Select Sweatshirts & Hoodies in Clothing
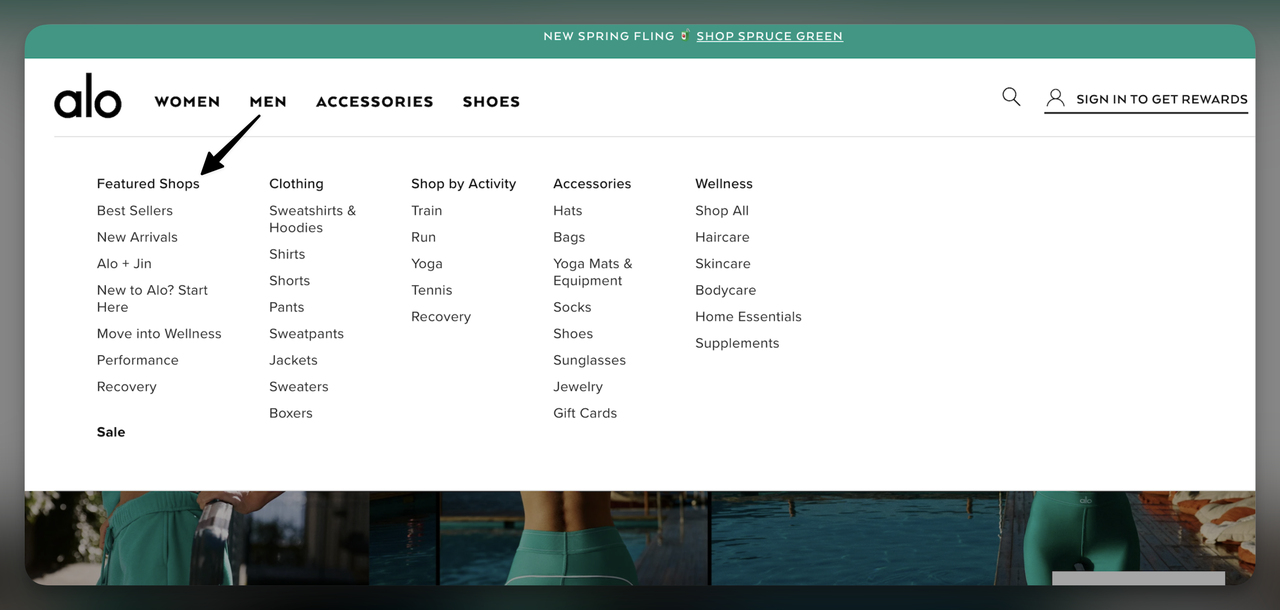The height and width of the screenshot is (610, 1280). (312, 219)
